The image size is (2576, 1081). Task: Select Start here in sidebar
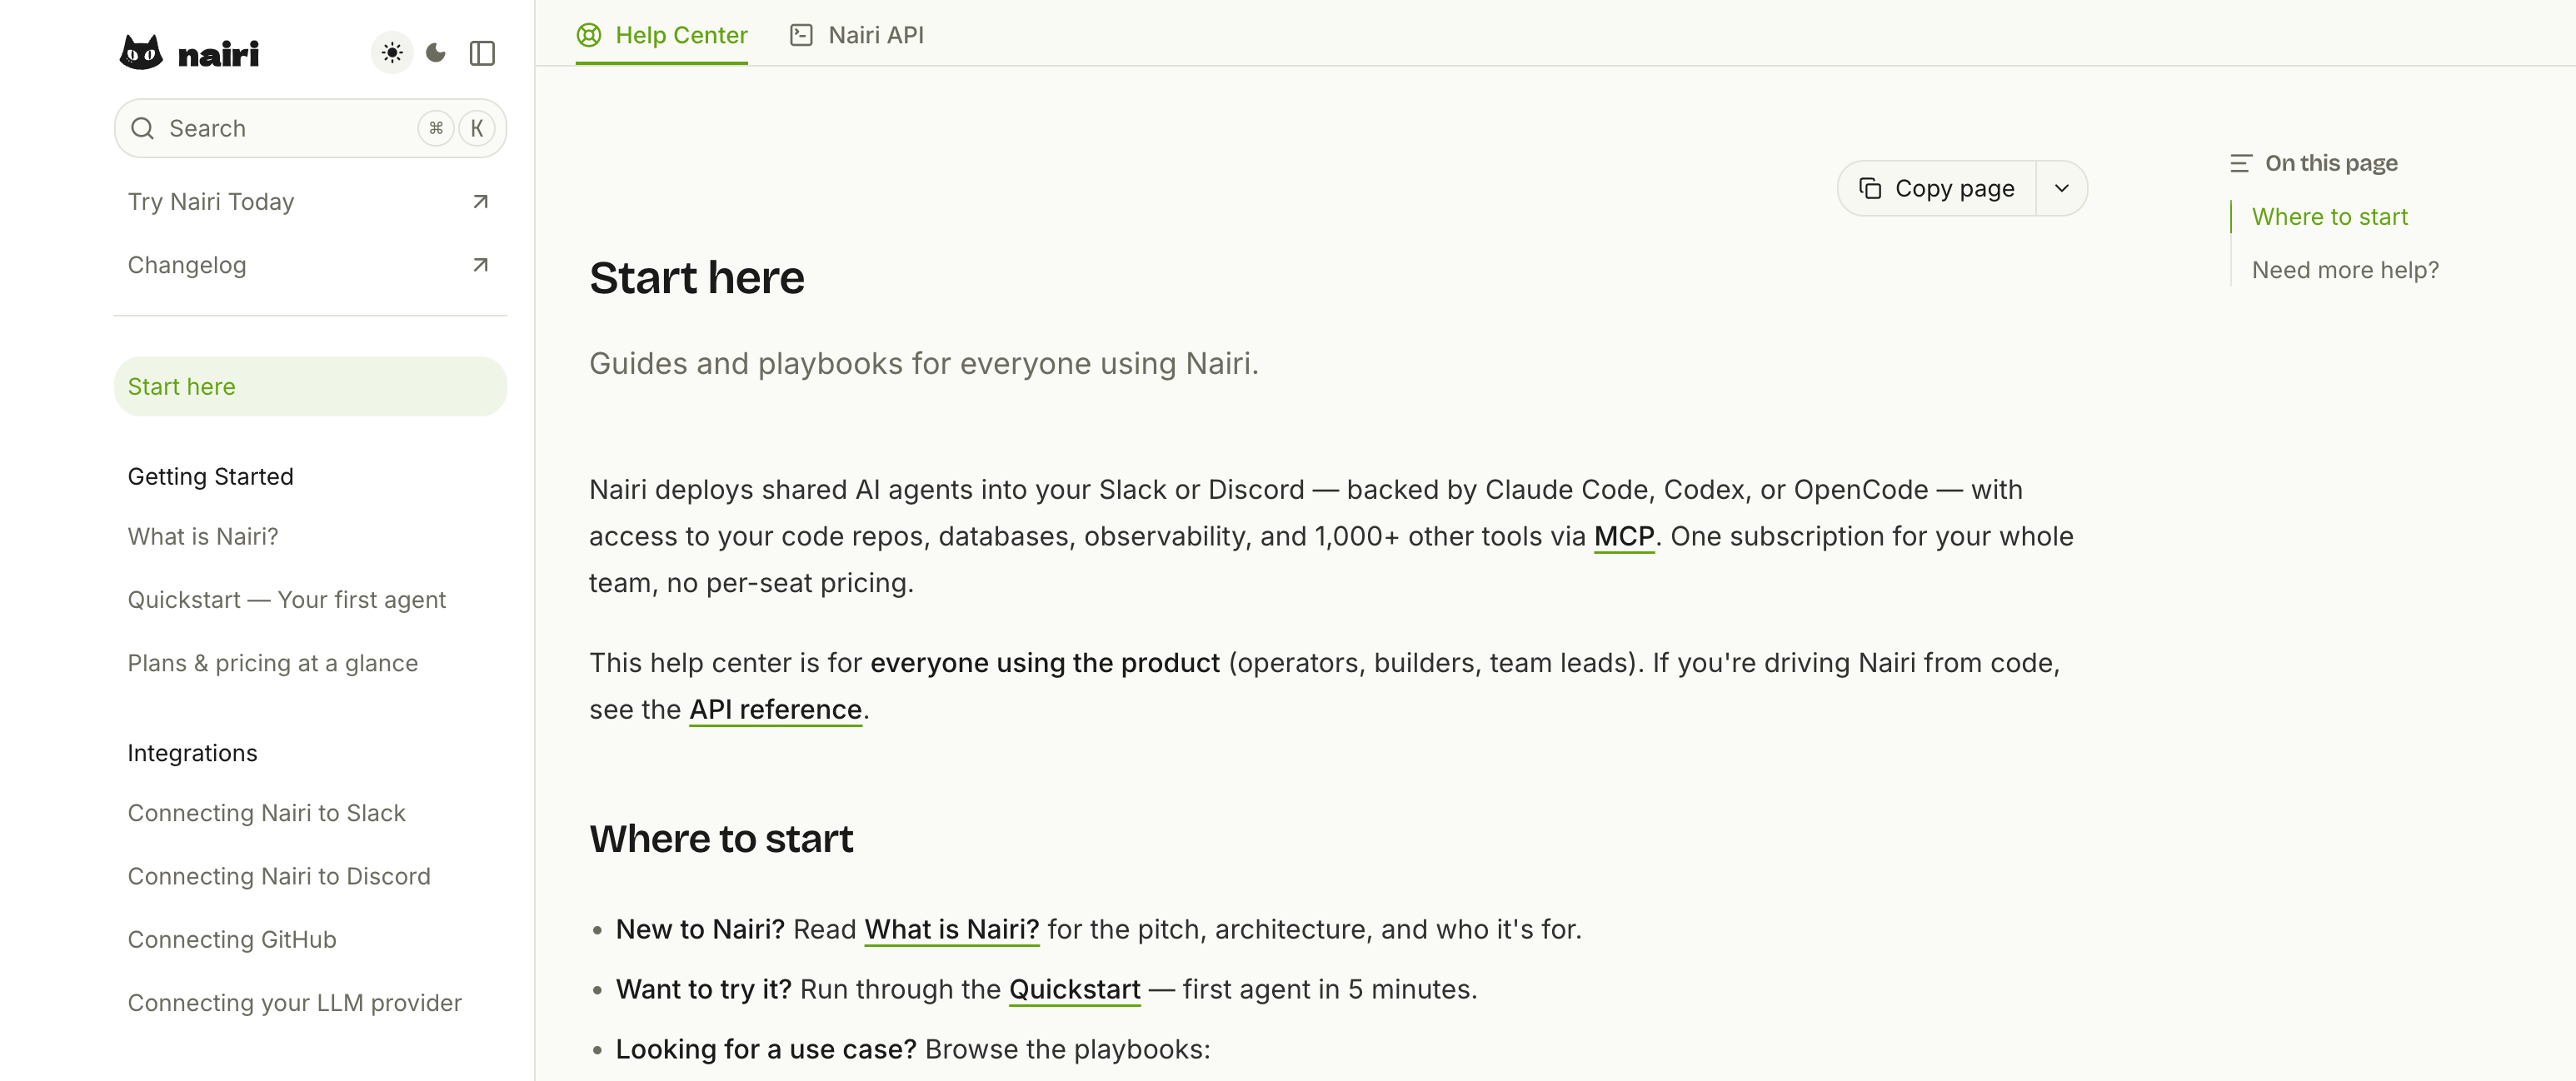coord(310,386)
